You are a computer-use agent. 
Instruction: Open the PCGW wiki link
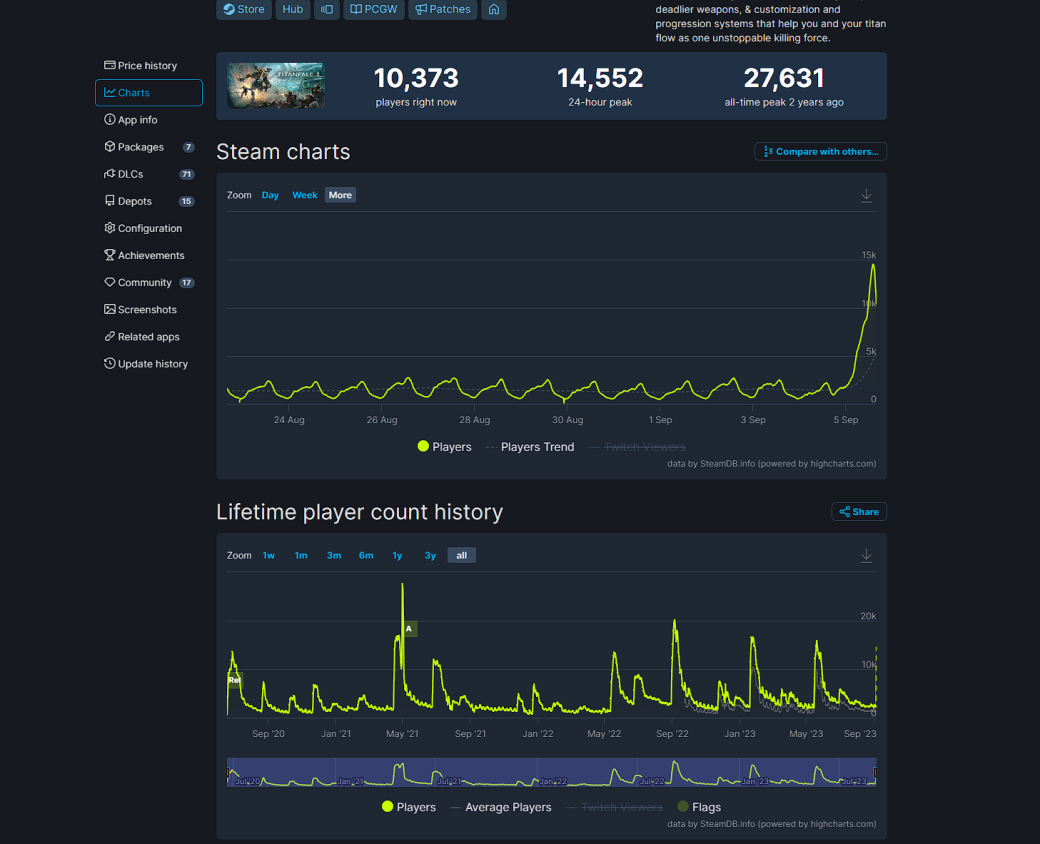(x=374, y=9)
